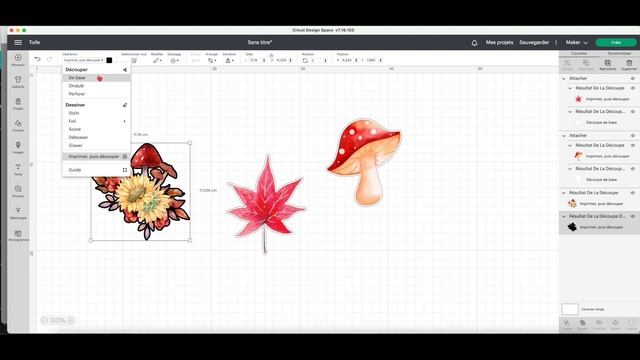Screen dimensions: 640x360
Task: Zoom in with the plus button
Action: click(71, 320)
